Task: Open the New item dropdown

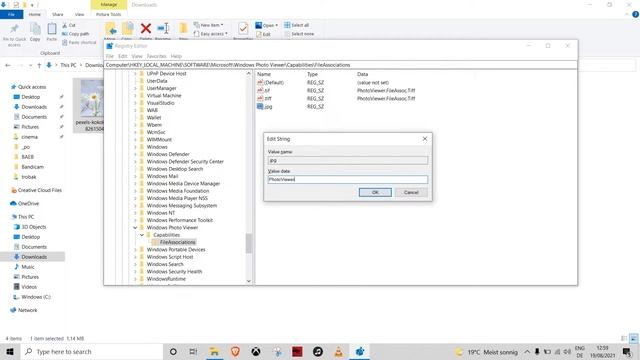Action: pos(209,25)
